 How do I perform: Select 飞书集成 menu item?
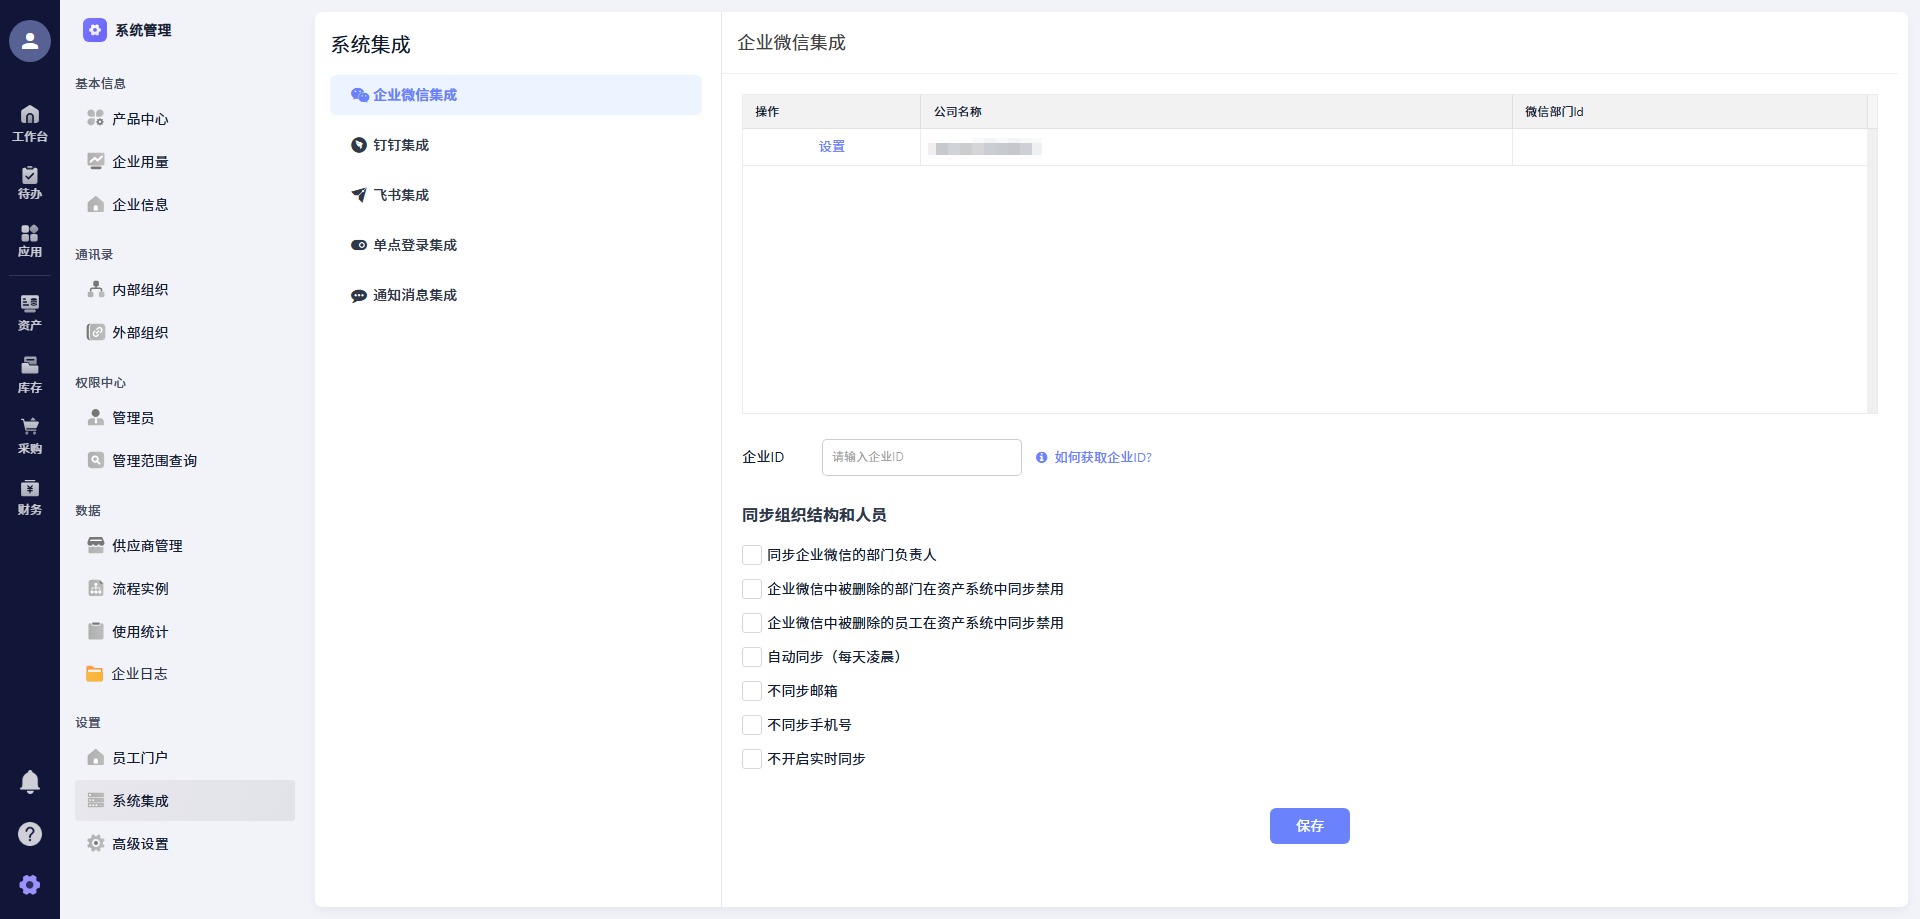(516, 195)
